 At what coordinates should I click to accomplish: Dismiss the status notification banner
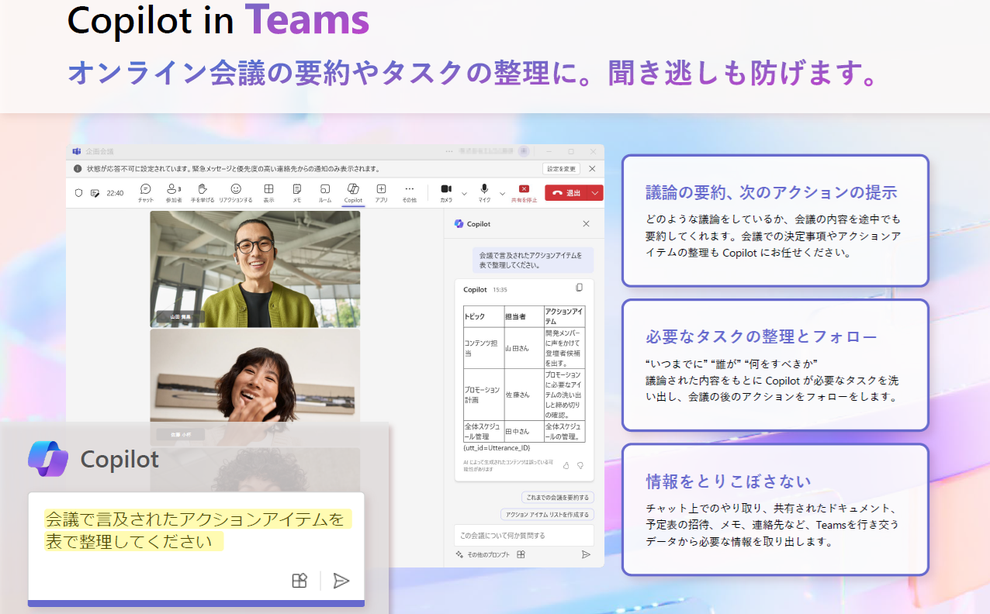pyautogui.click(x=592, y=169)
